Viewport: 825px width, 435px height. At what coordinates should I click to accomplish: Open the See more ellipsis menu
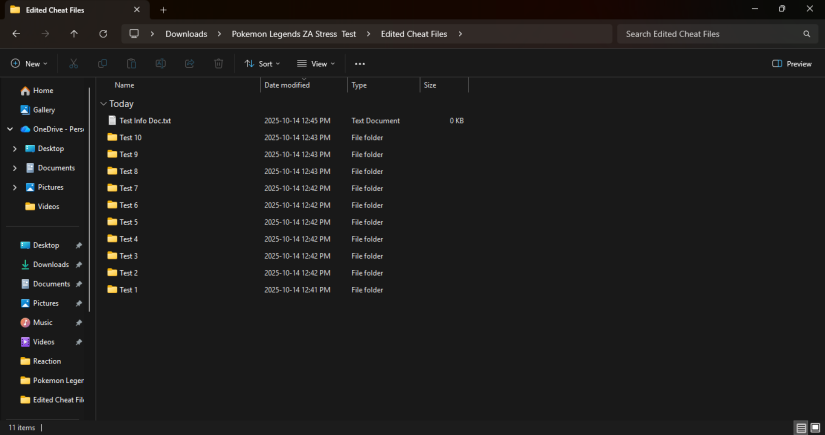(x=360, y=64)
